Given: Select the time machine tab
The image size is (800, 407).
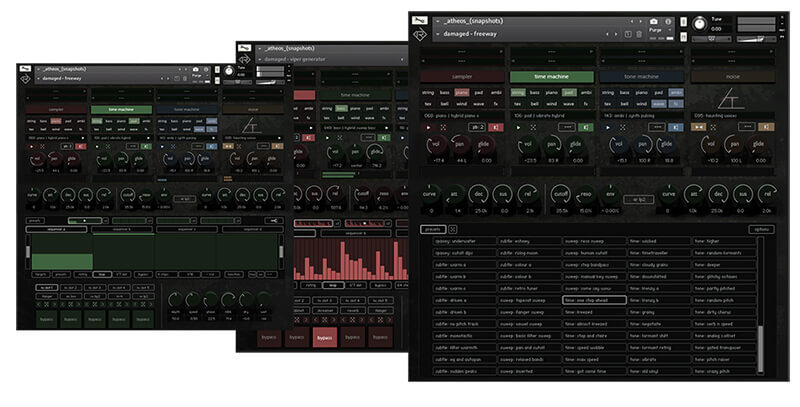Looking at the screenshot, I should pyautogui.click(x=552, y=75).
